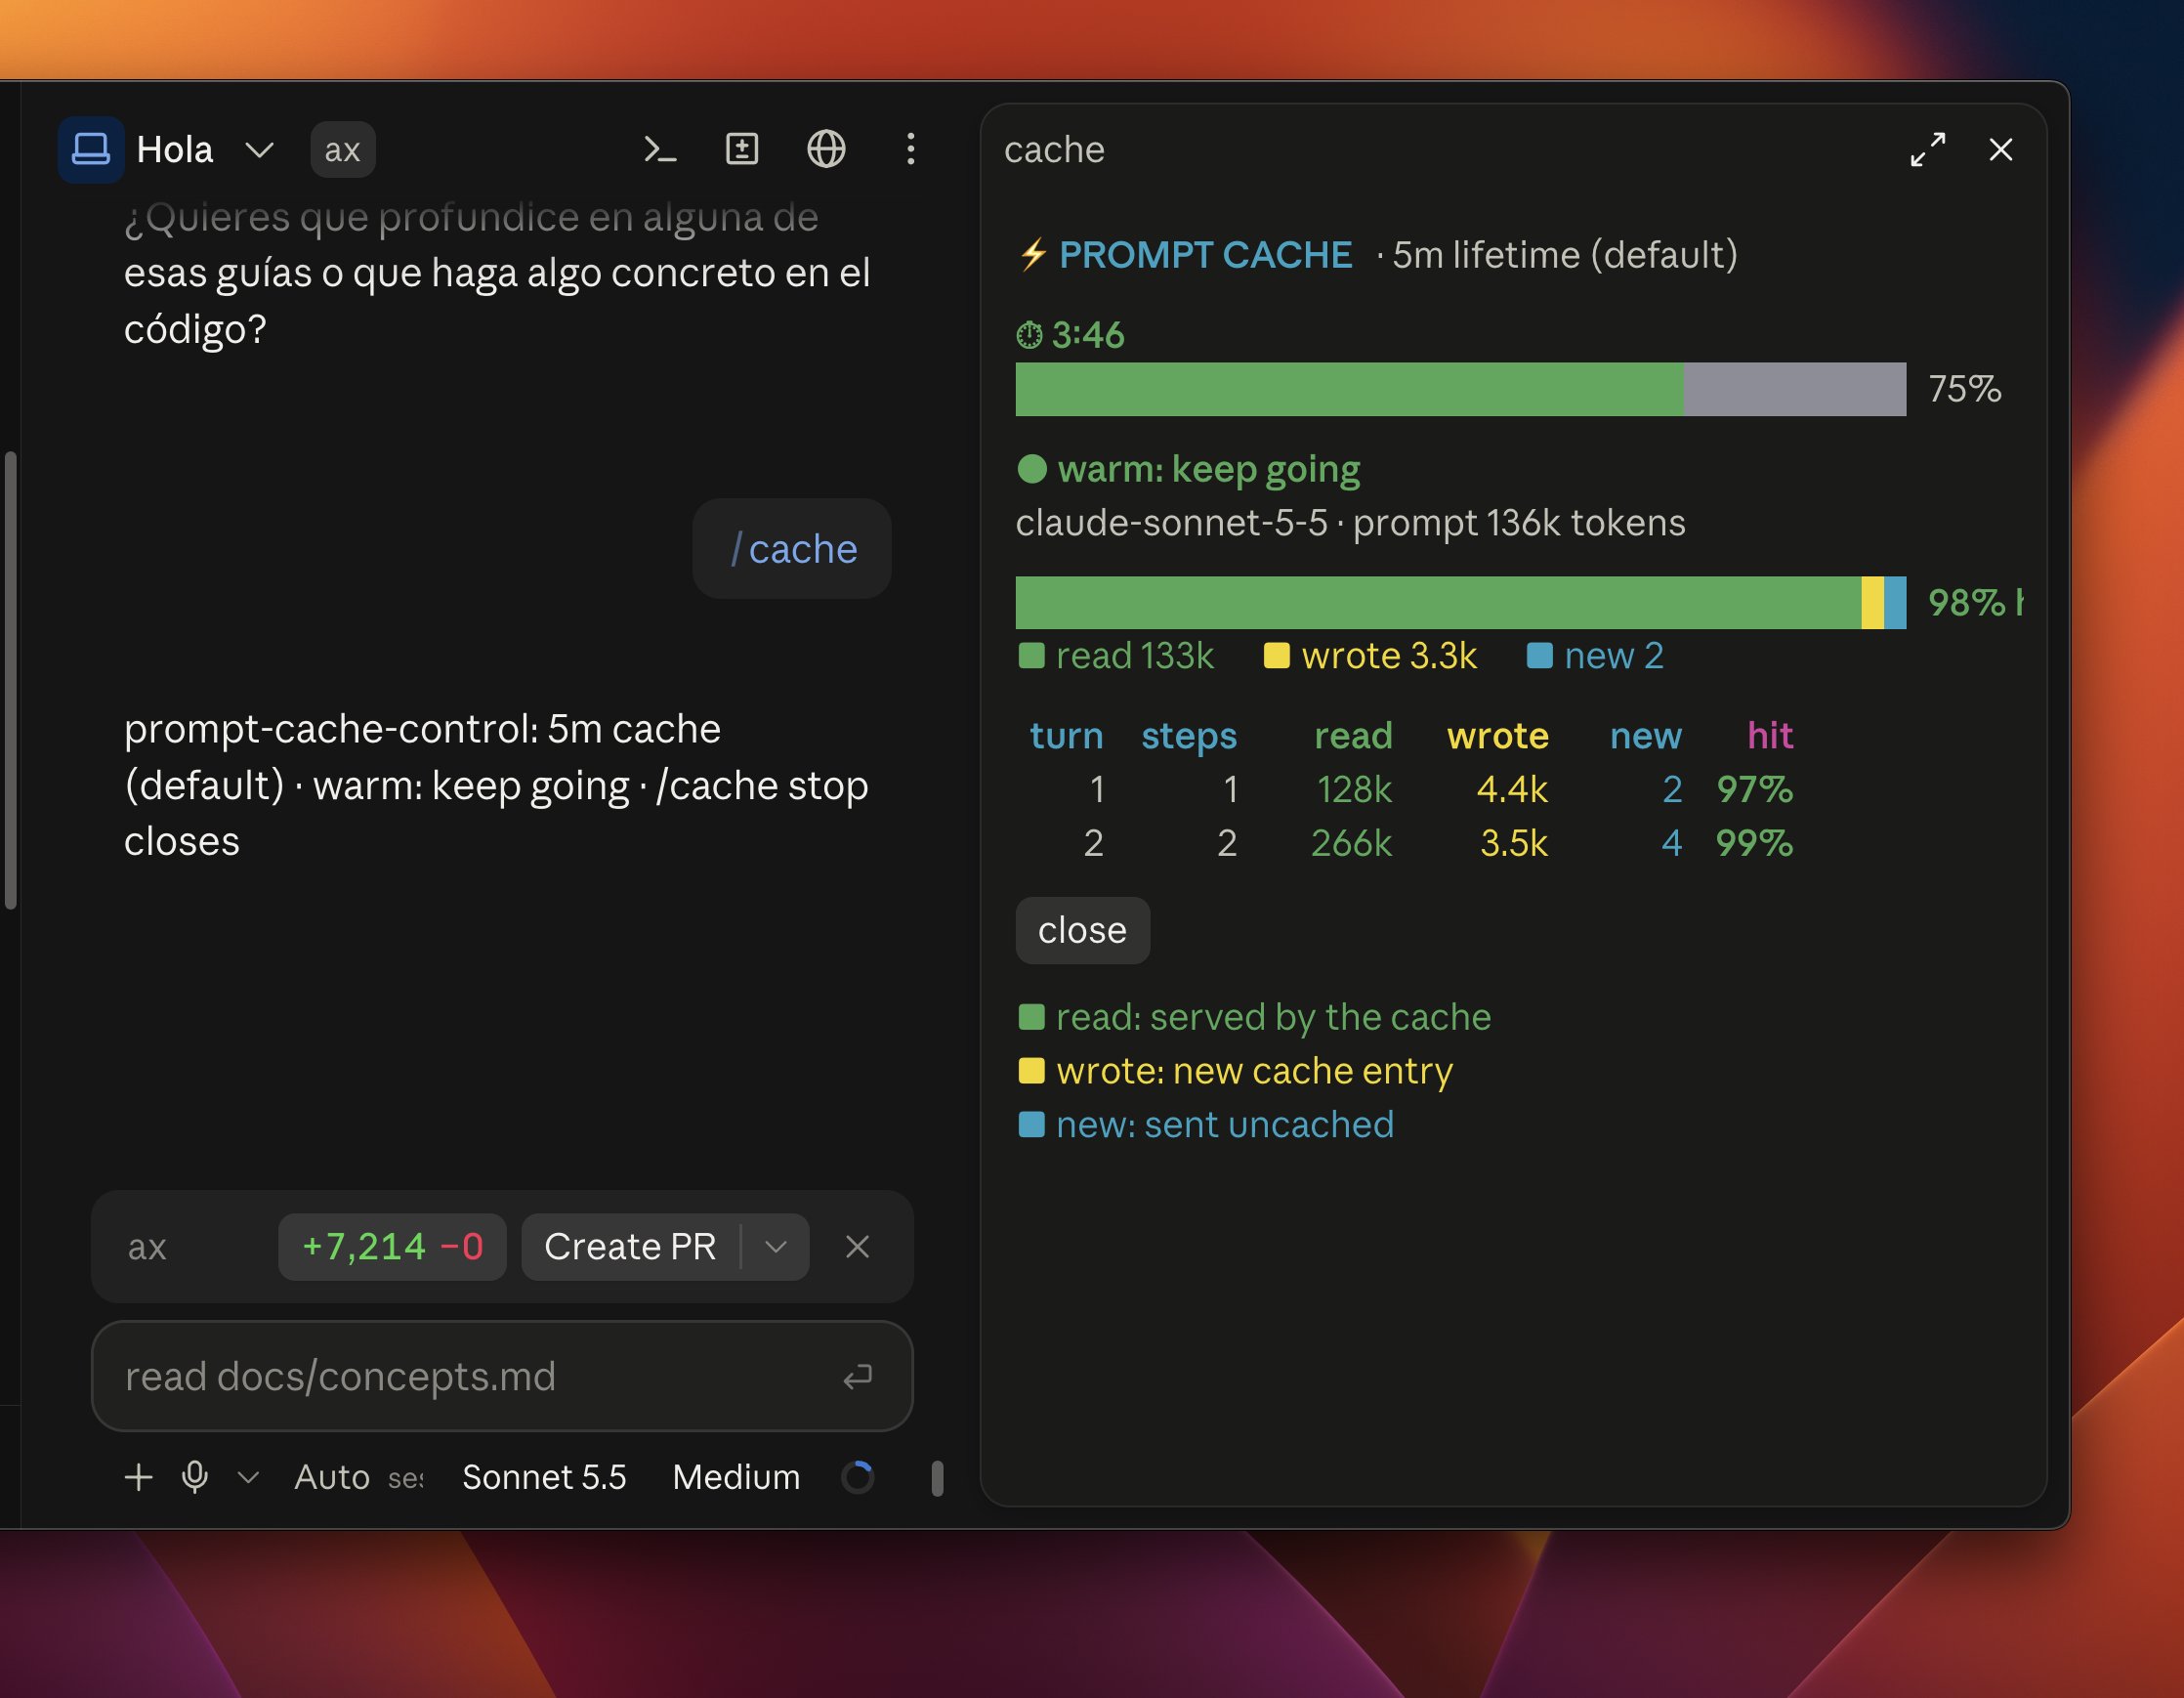This screenshot has width=2184, height=1698.
Task: Click the left chat scrollbar
Action: point(10,680)
